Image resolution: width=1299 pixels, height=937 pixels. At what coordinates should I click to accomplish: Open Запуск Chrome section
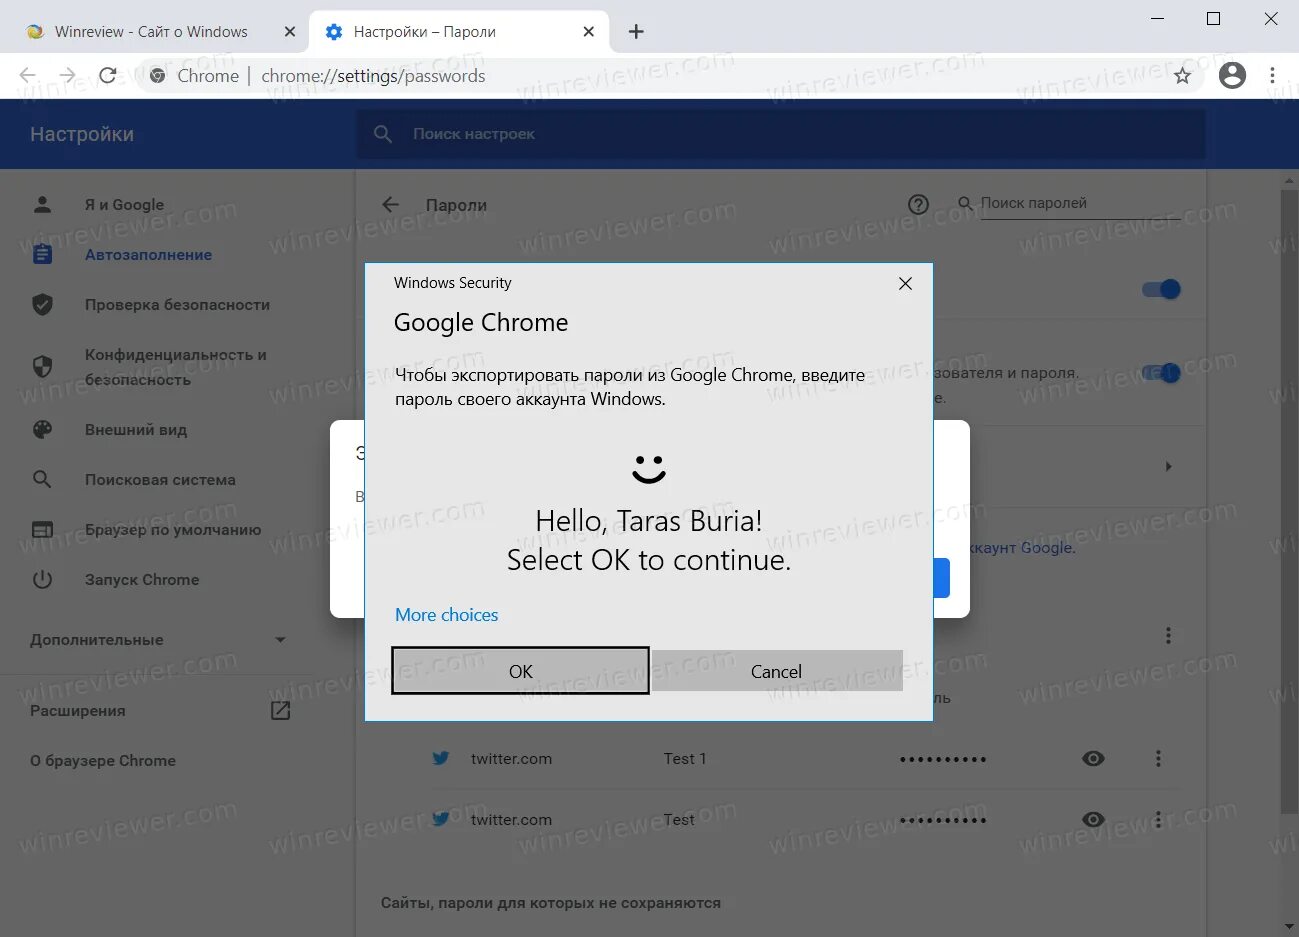pos(142,580)
